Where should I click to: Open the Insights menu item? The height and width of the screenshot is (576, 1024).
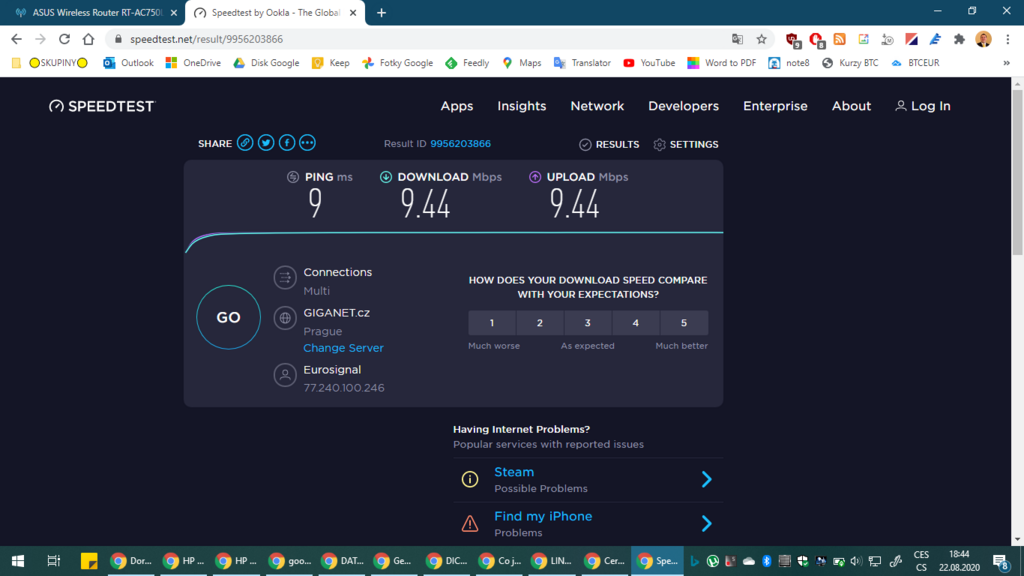pyautogui.click(x=522, y=106)
